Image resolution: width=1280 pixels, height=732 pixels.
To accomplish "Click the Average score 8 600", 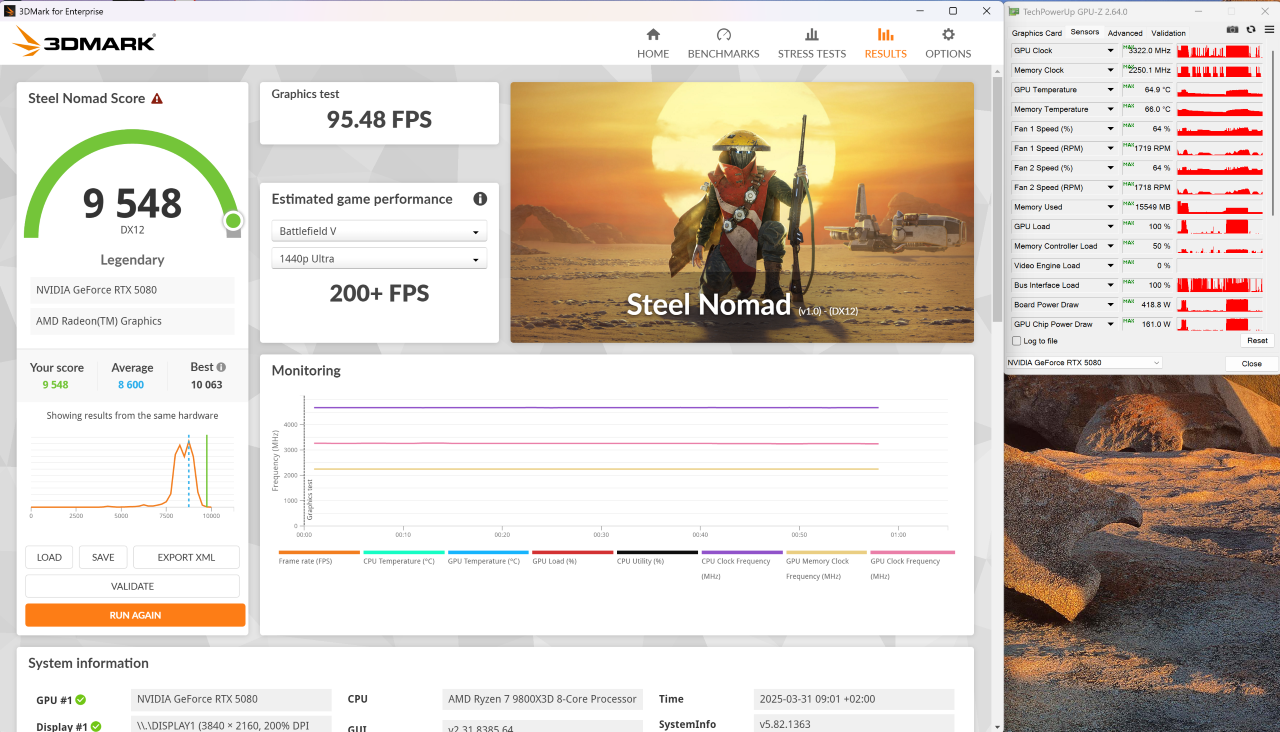I will pos(131,384).
